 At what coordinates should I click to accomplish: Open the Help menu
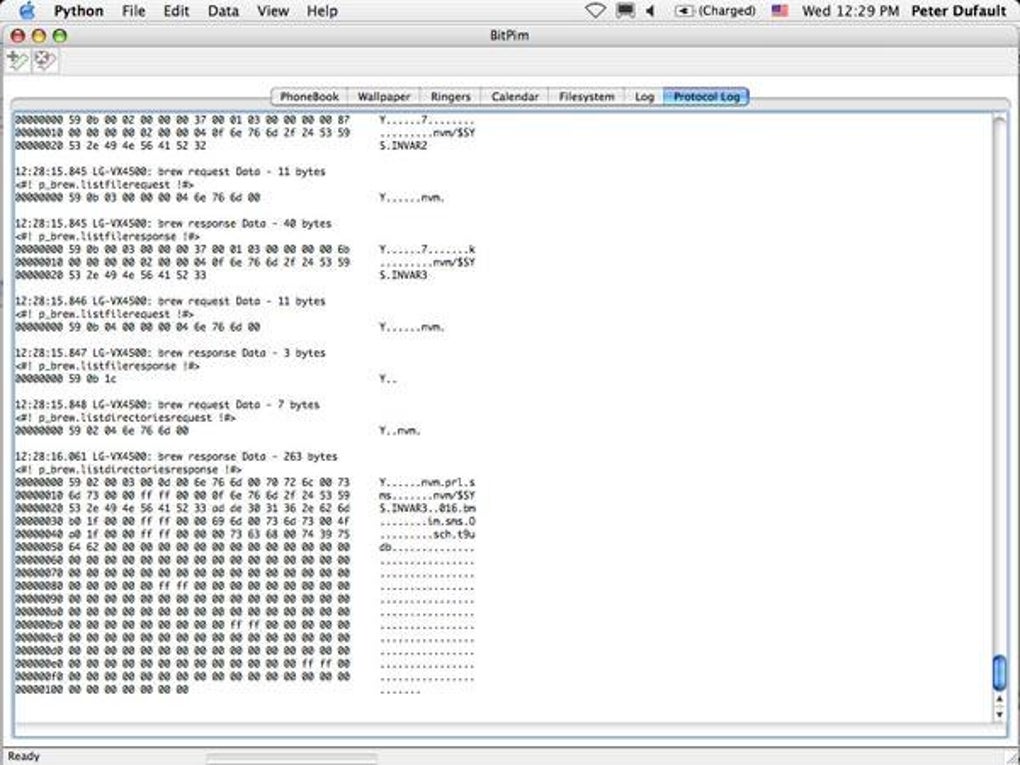[x=322, y=11]
